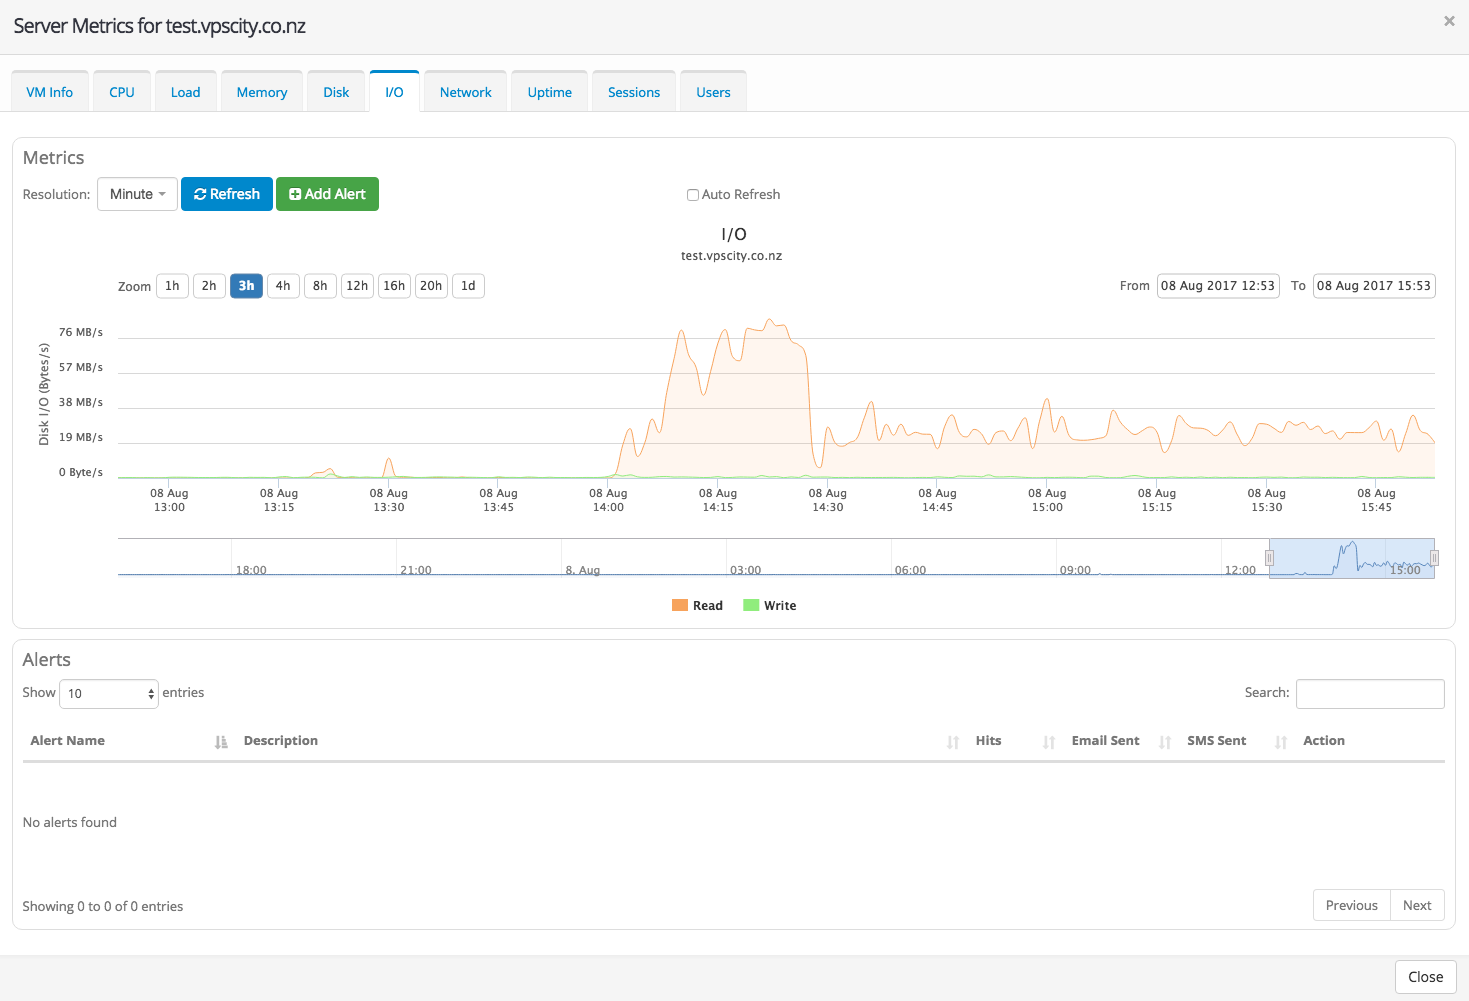
Task: Focus the alerts Search input field
Action: (x=1369, y=694)
